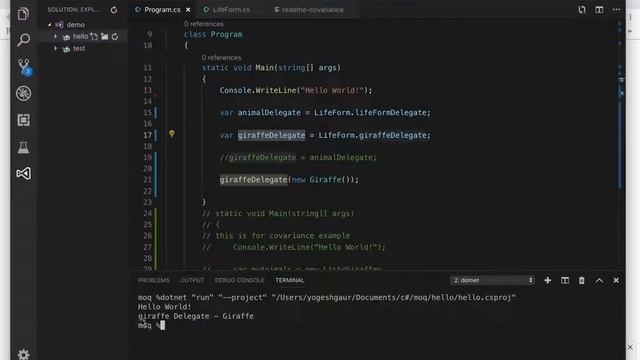Screen dimensions: 640x360
Task: Open the Manage gear settings
Action: coord(23,354)
